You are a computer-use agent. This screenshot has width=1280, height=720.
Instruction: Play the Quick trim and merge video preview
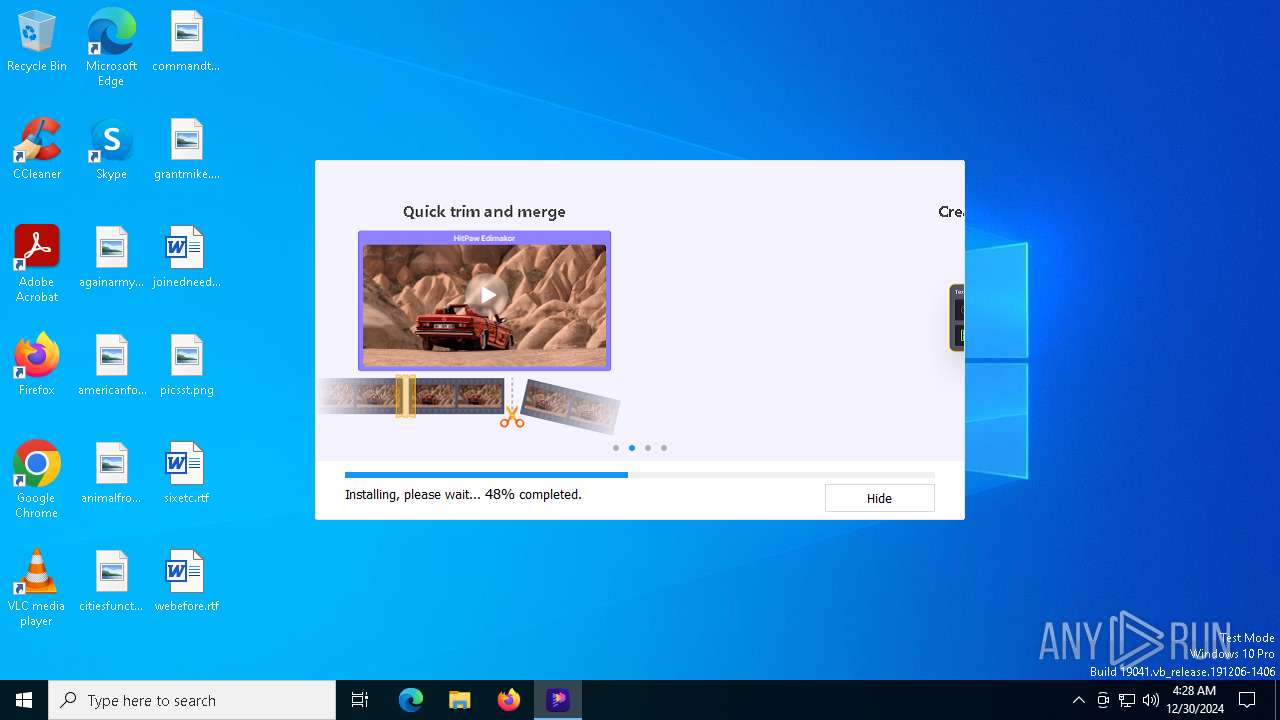click(487, 295)
